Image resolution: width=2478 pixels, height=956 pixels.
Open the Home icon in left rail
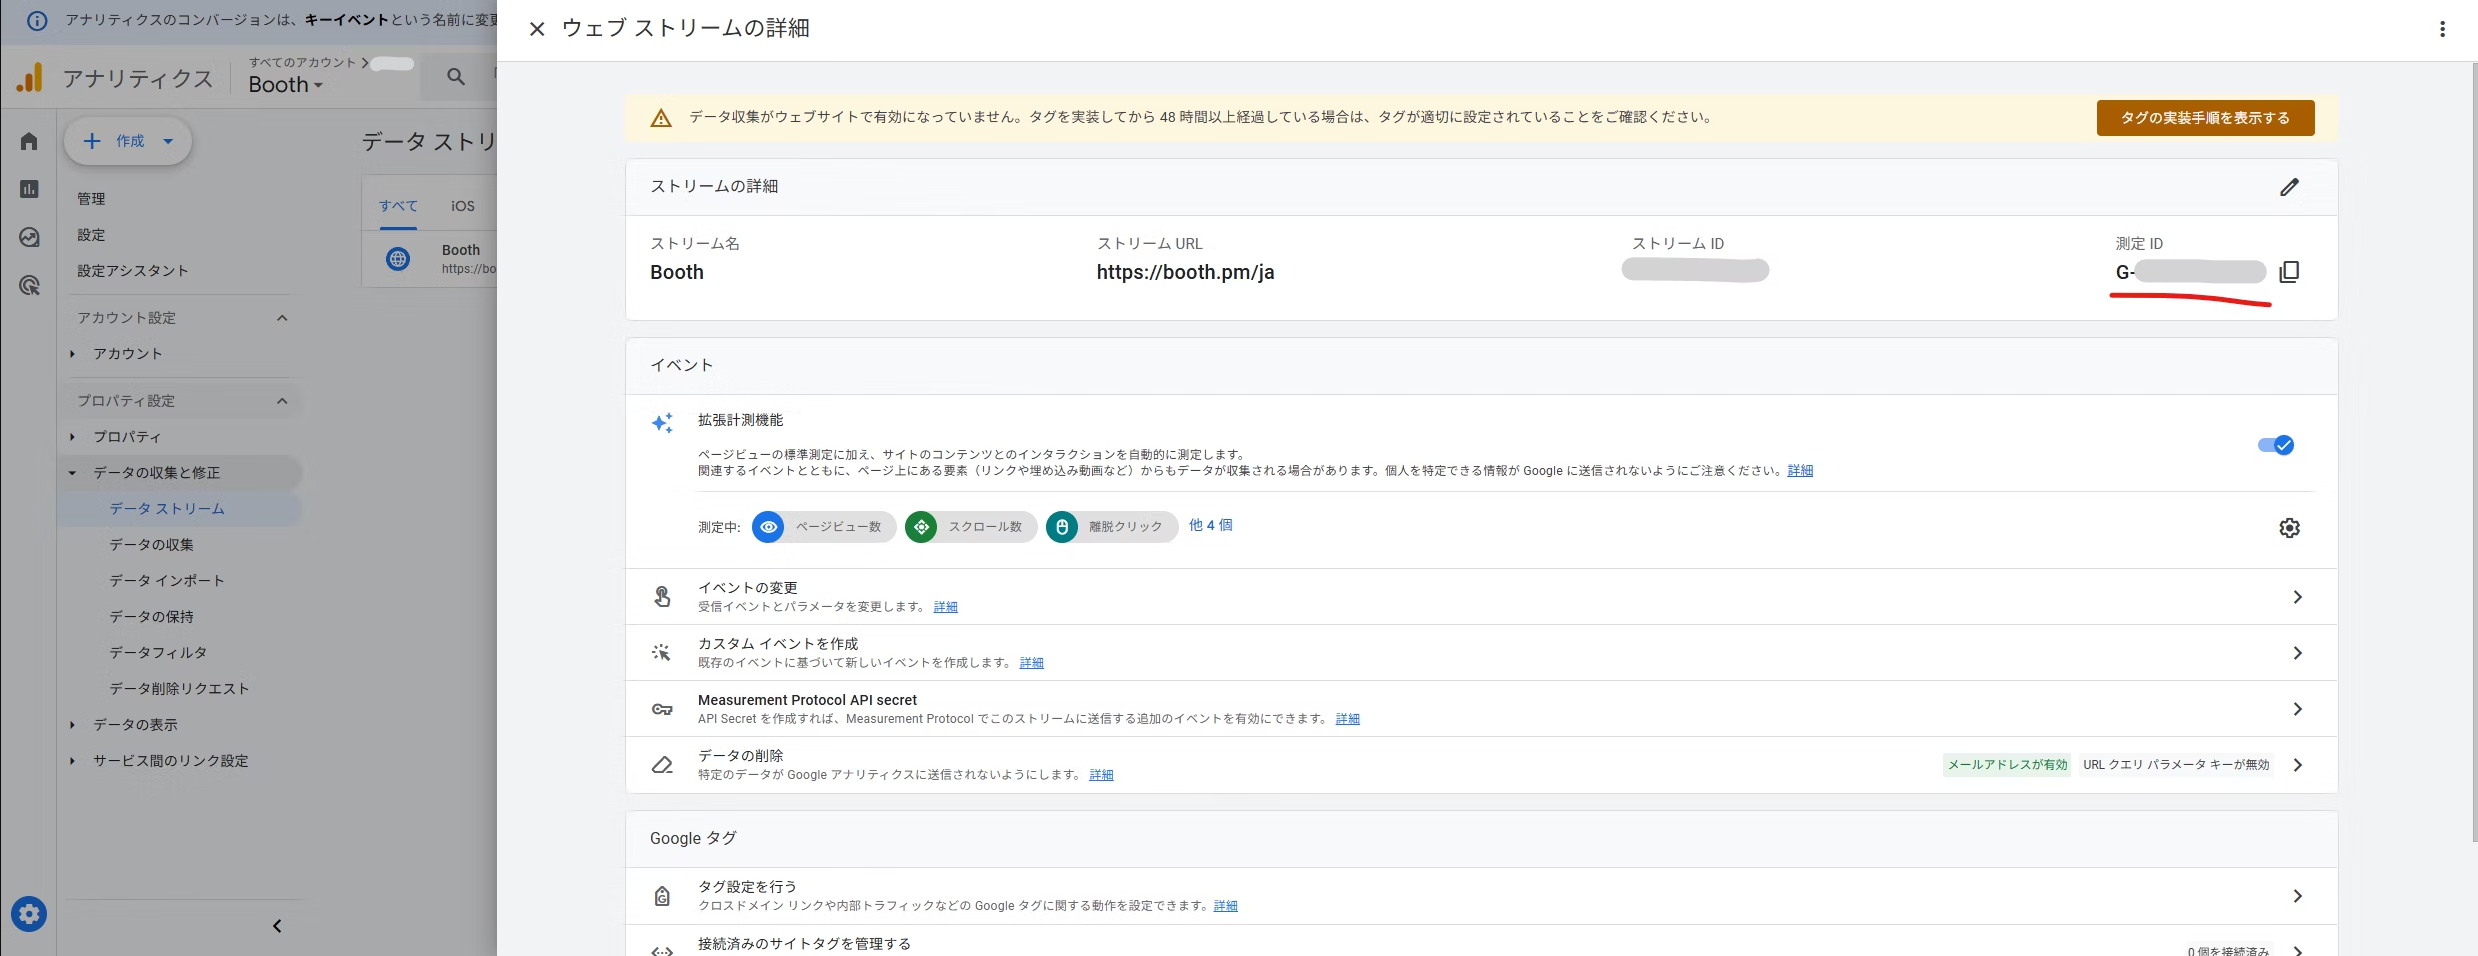(x=29, y=141)
